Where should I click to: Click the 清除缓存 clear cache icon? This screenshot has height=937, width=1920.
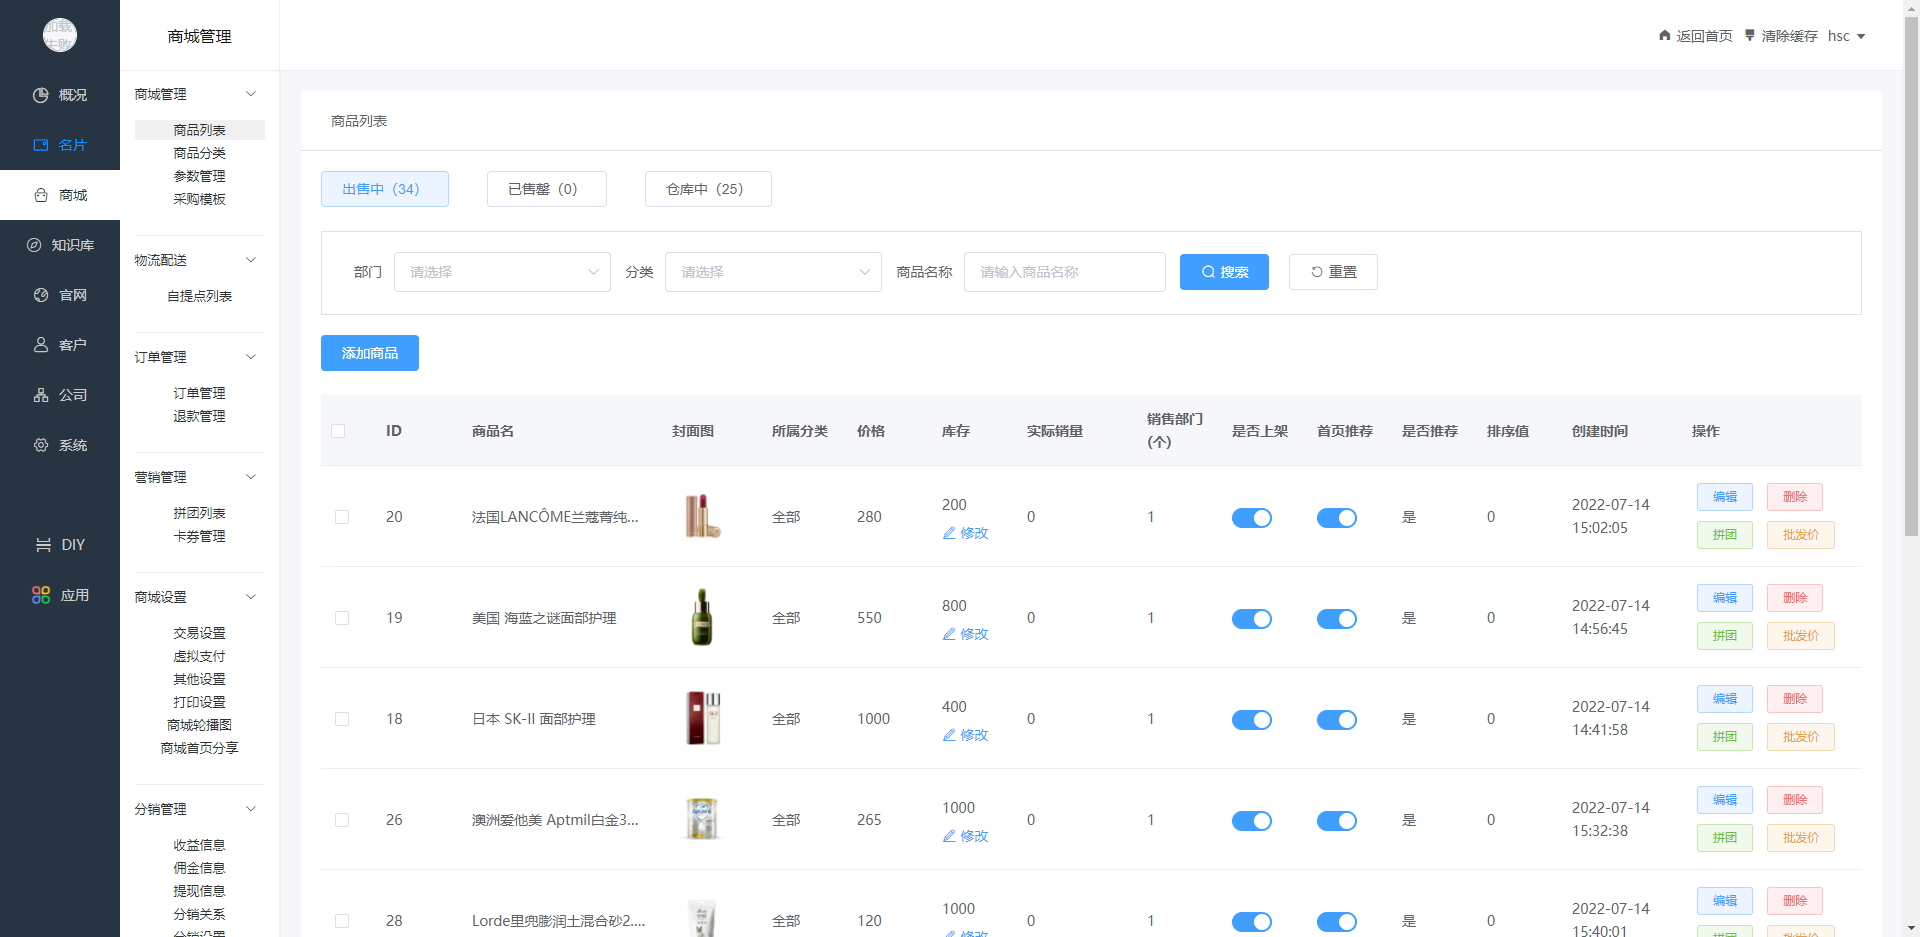[1750, 36]
